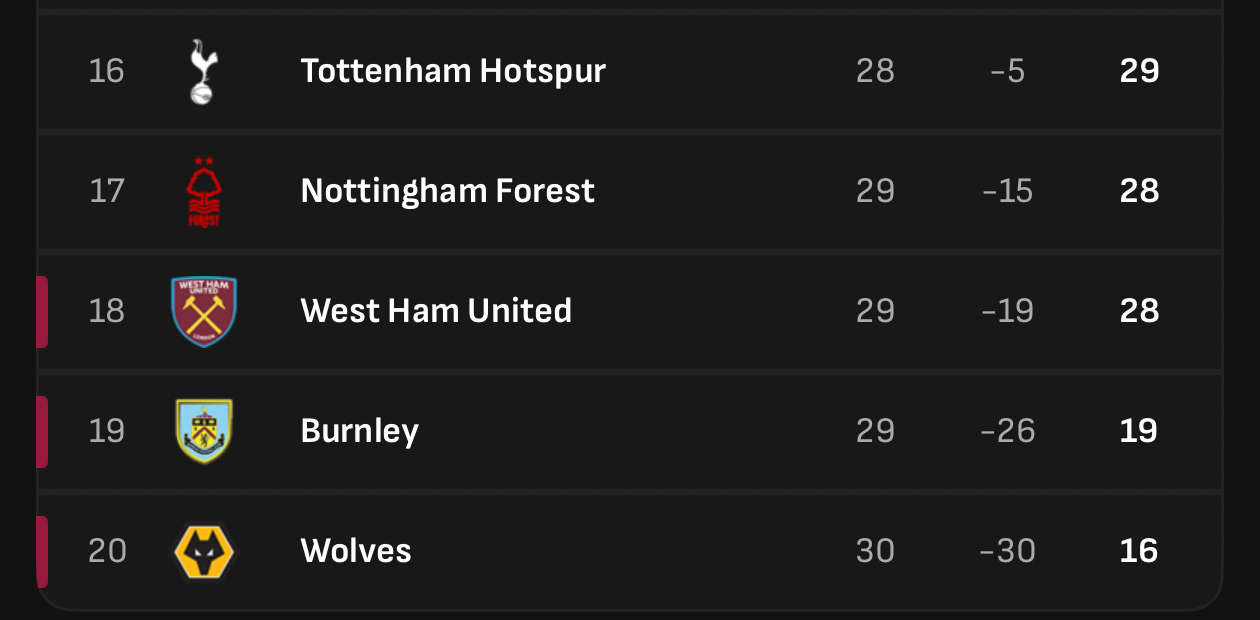Image resolution: width=1260 pixels, height=620 pixels.
Task: Click position number 16 in the table
Action: (x=106, y=71)
